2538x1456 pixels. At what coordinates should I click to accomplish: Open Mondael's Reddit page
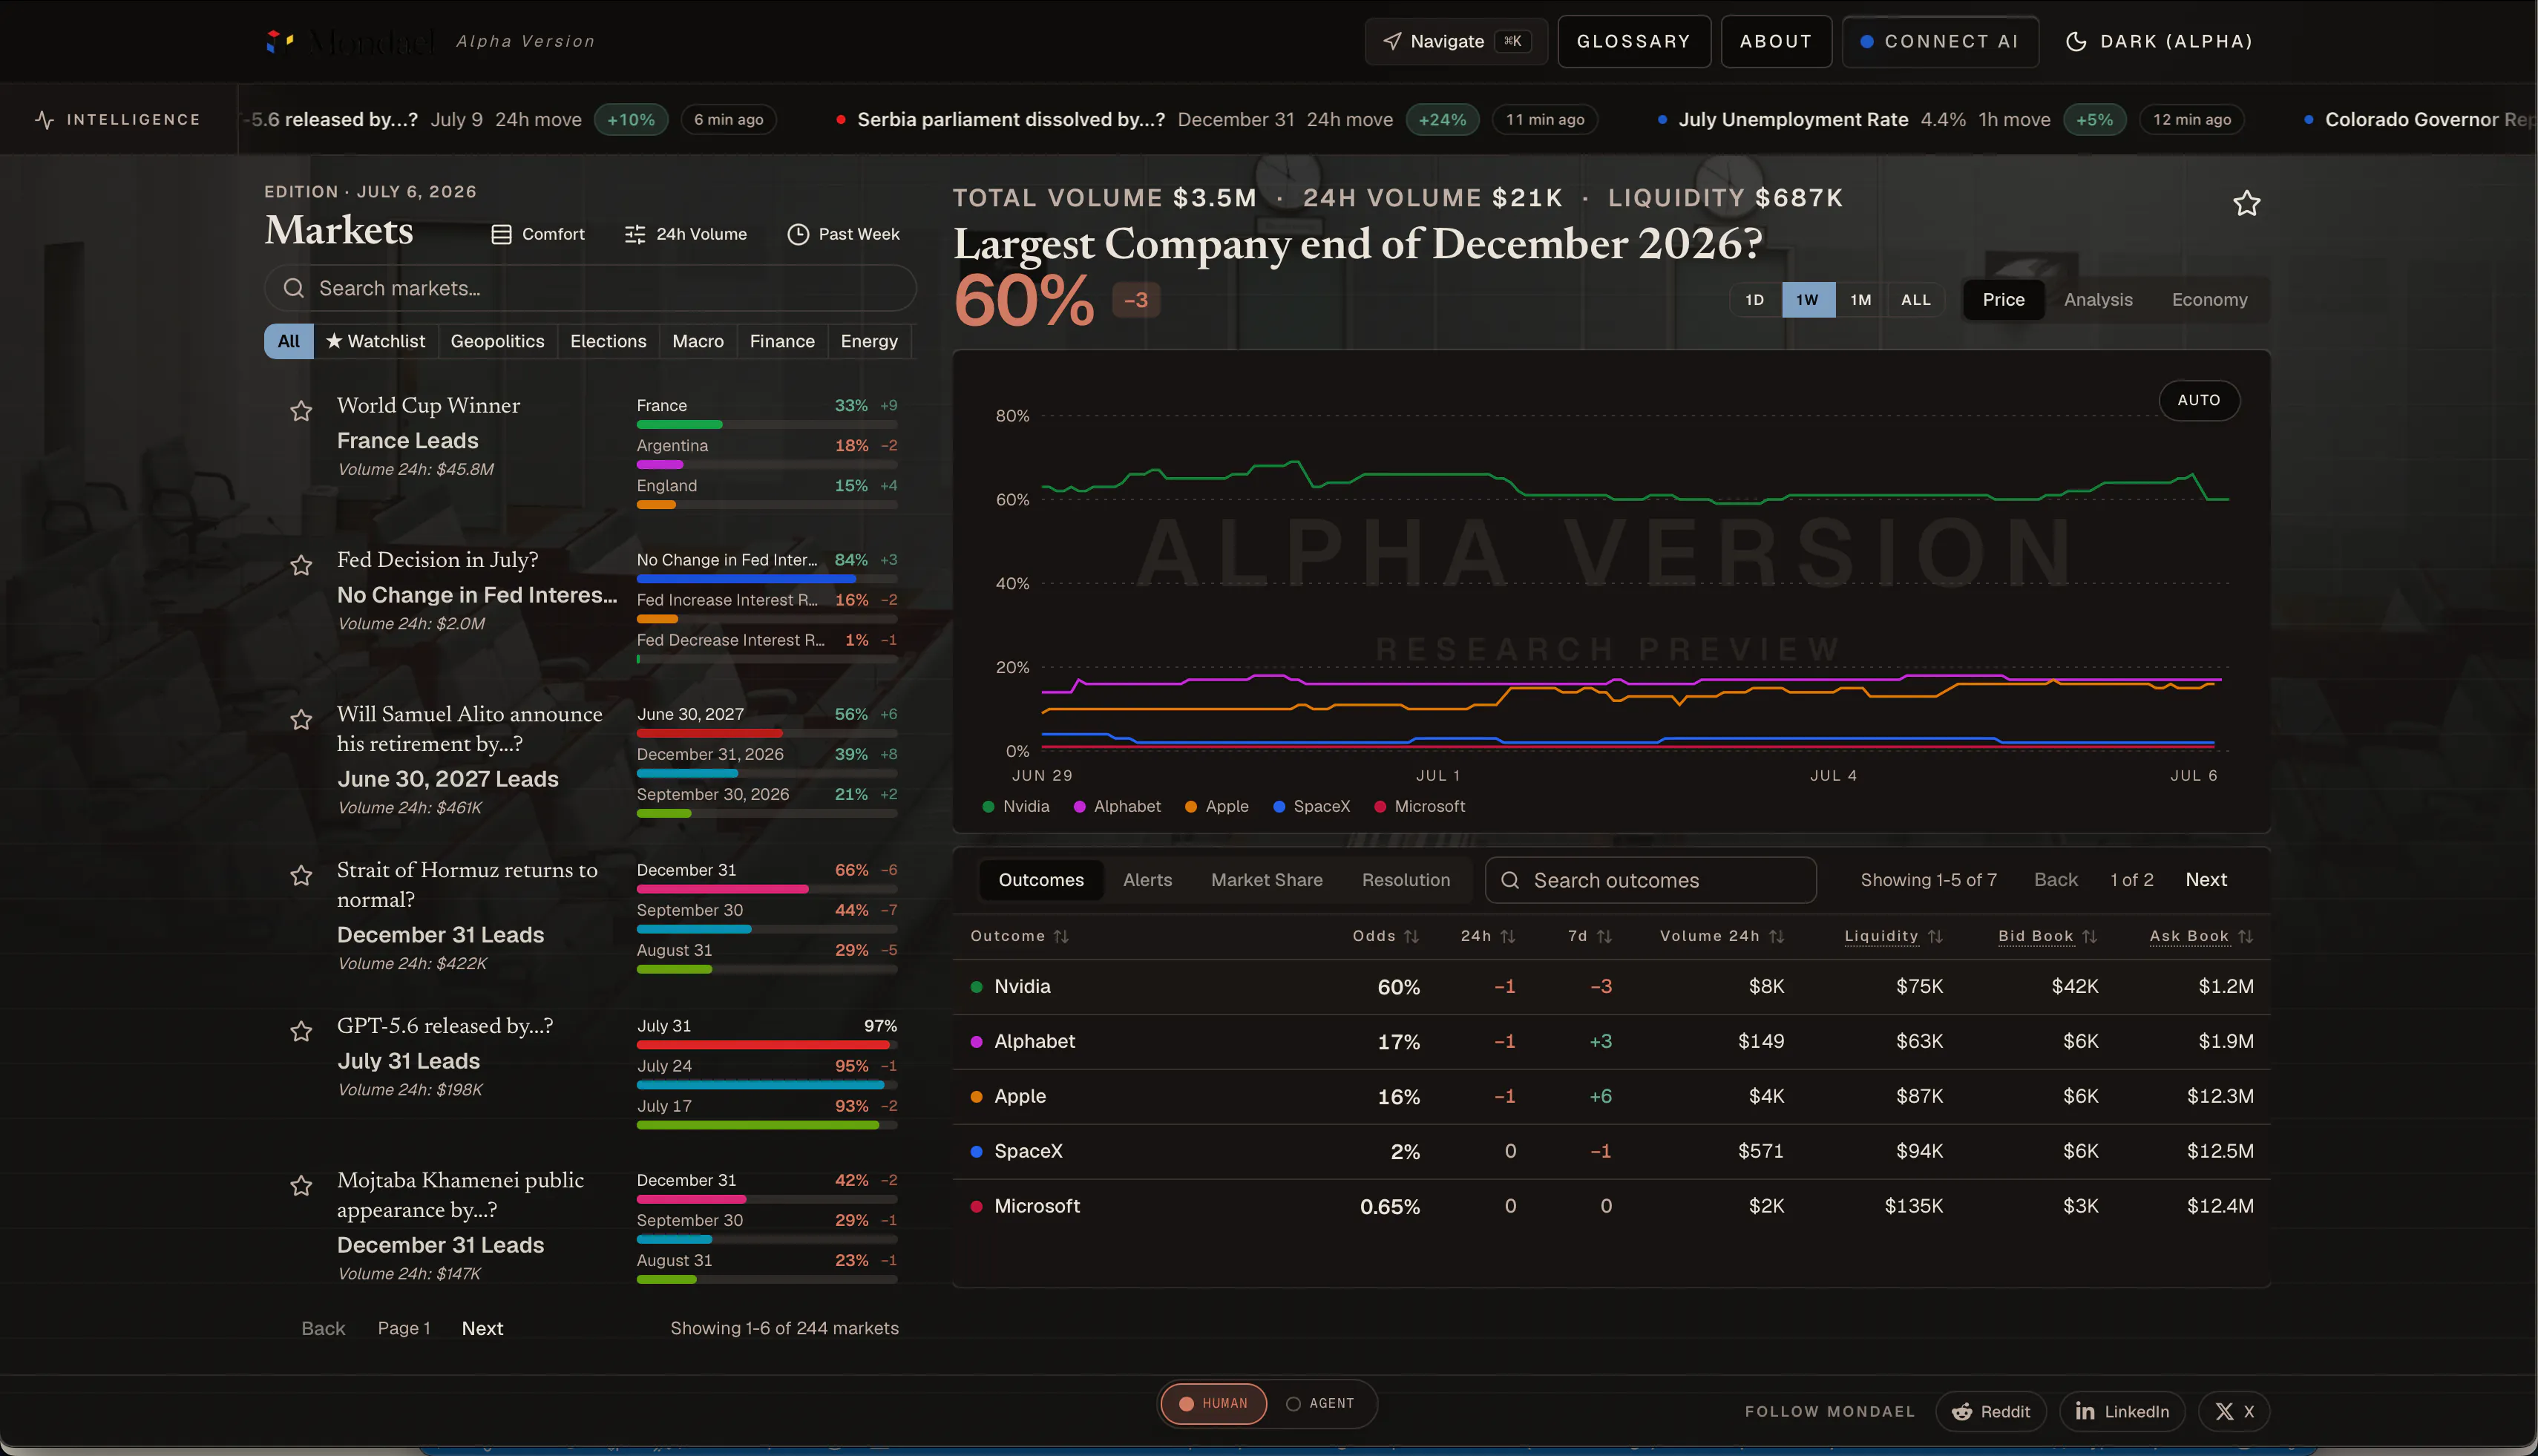1991,1411
